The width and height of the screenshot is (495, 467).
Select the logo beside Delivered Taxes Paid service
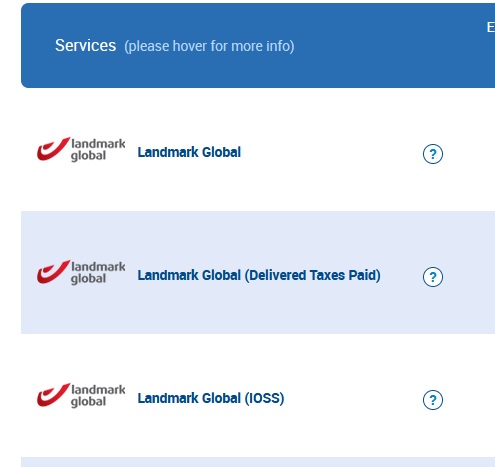click(x=81, y=272)
